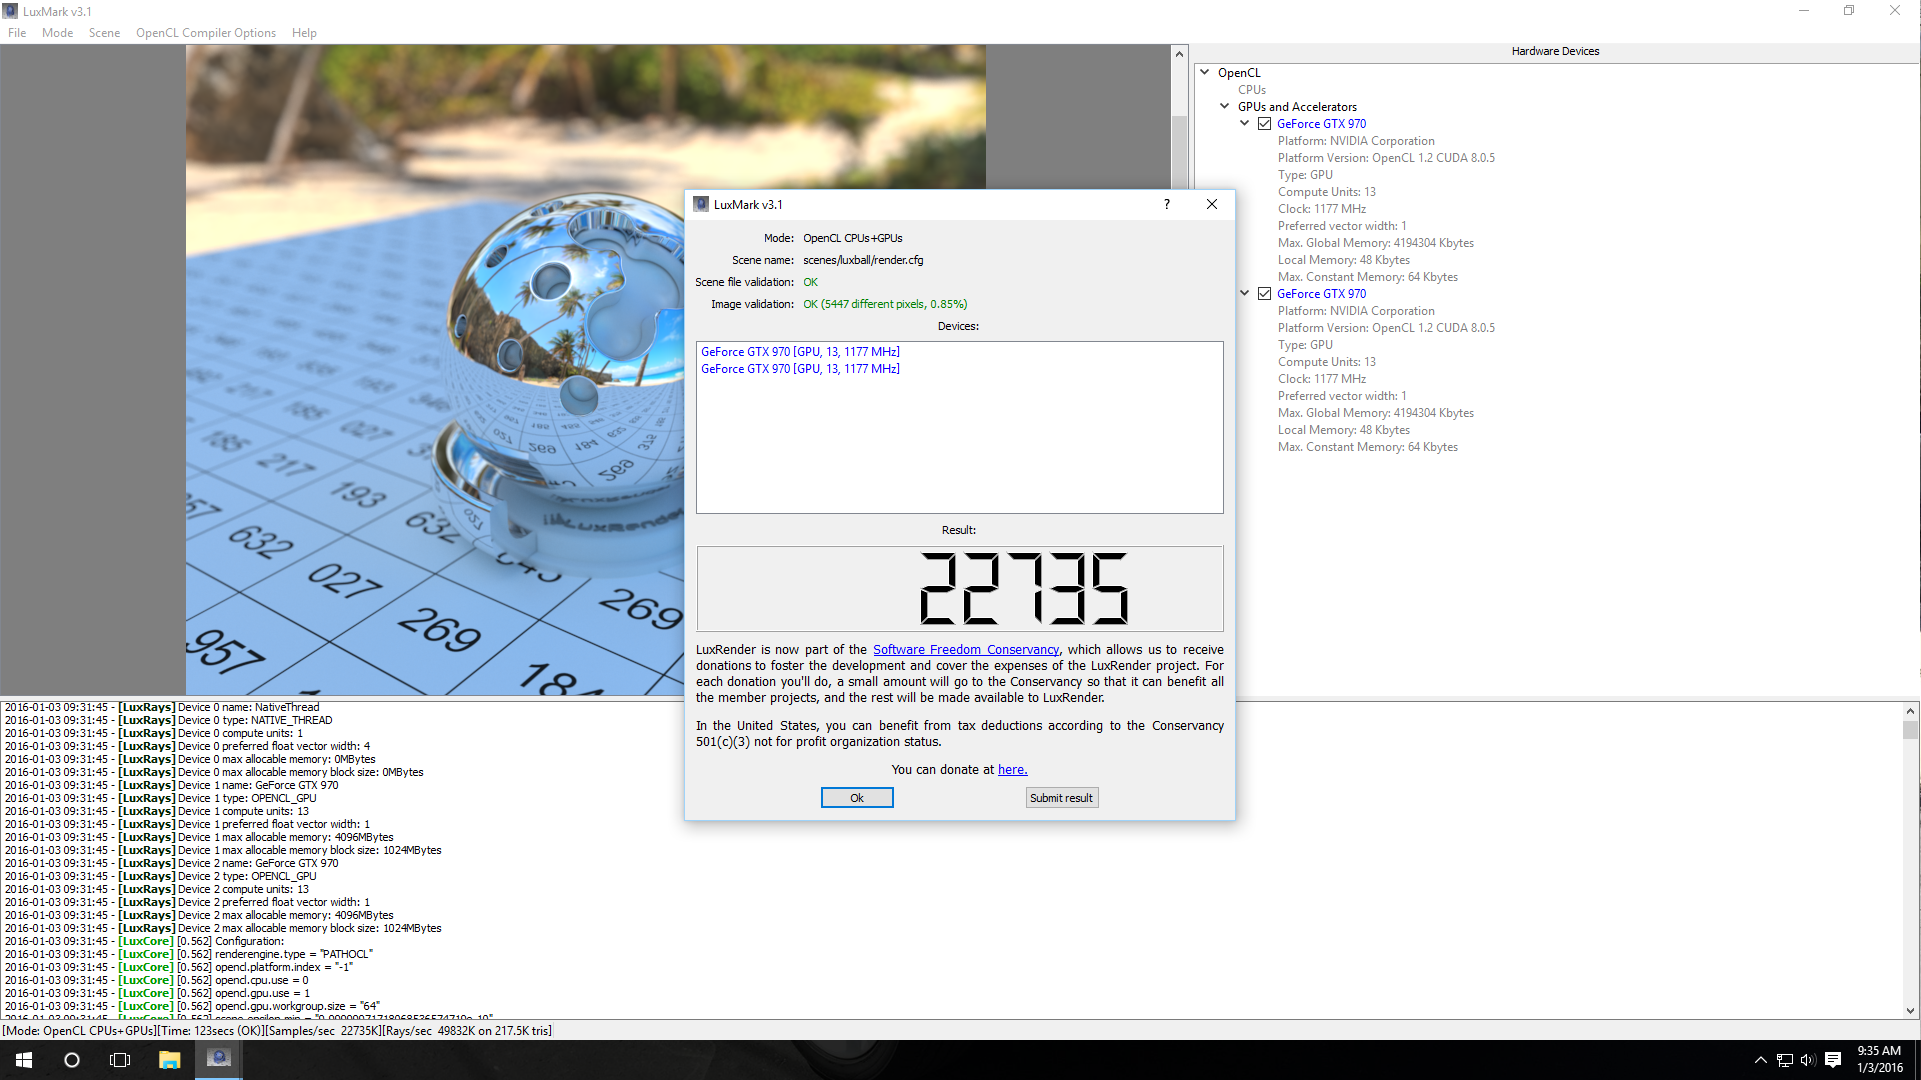Open OpenCL Compiler Options menu
Image resolution: width=1921 pixels, height=1080 pixels.
[x=205, y=33]
